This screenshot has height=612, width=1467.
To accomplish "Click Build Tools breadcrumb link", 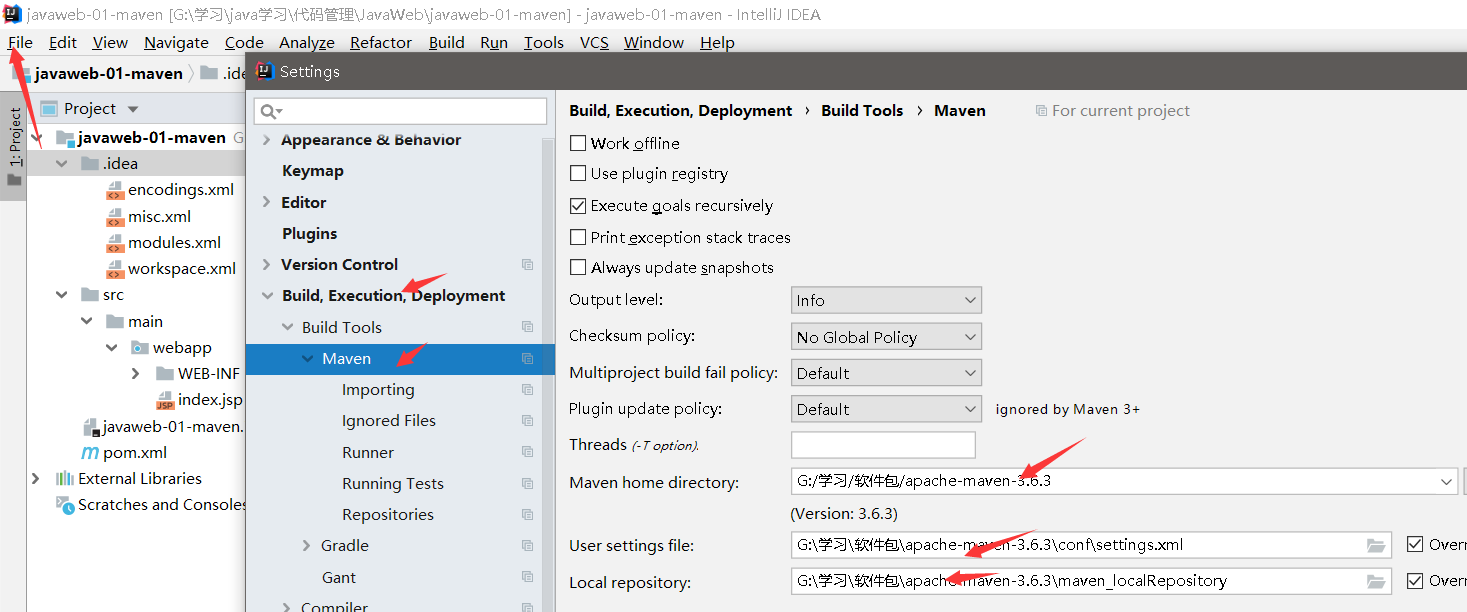I will tap(862, 111).
